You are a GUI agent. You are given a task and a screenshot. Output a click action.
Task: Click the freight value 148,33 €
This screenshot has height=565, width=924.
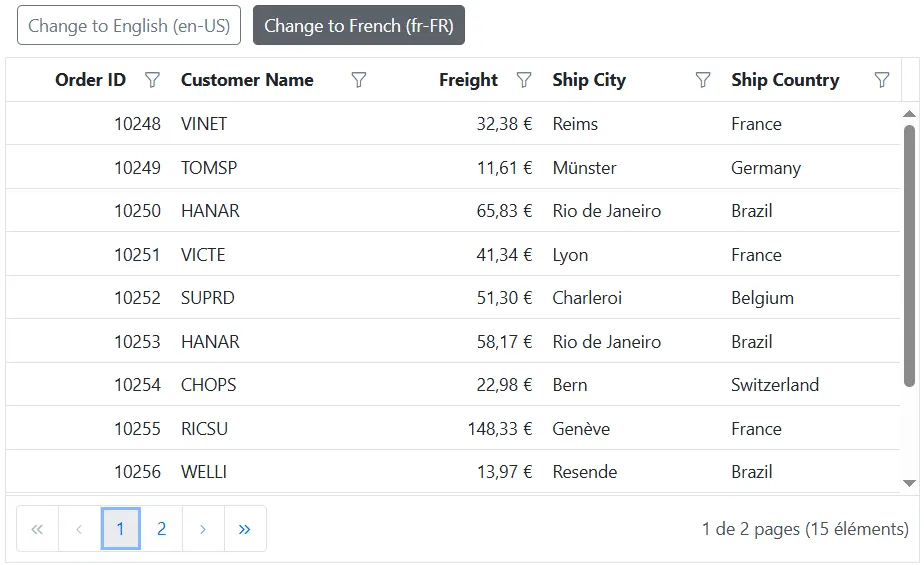(x=500, y=429)
